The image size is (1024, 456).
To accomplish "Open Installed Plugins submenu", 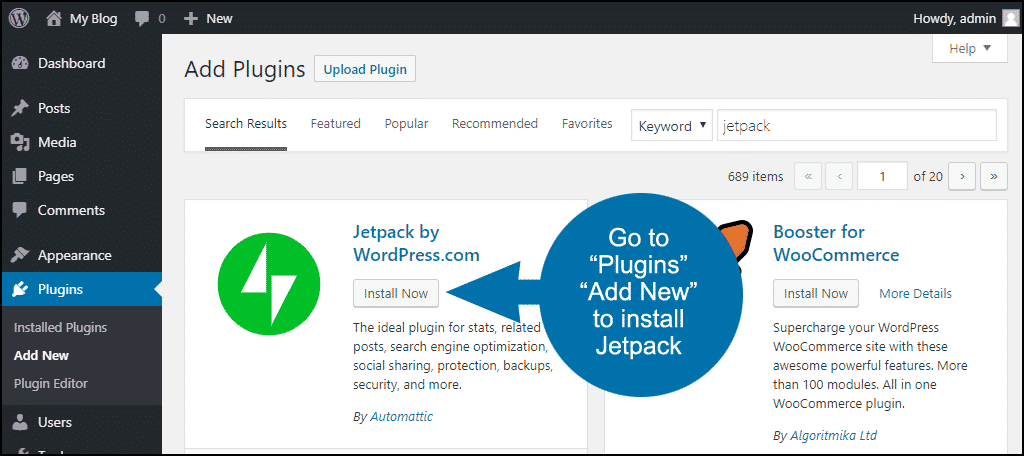I will coord(60,328).
